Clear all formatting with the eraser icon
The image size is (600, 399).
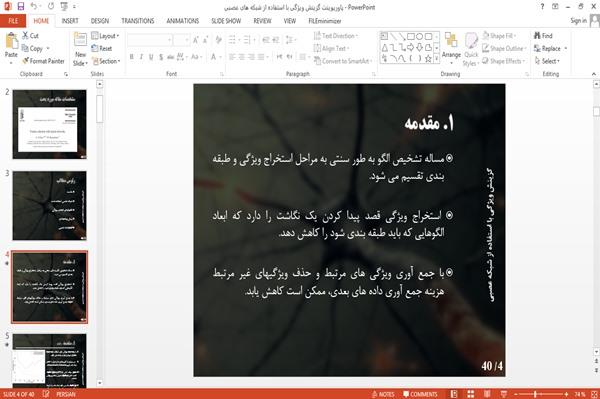pyautogui.click(x=218, y=39)
